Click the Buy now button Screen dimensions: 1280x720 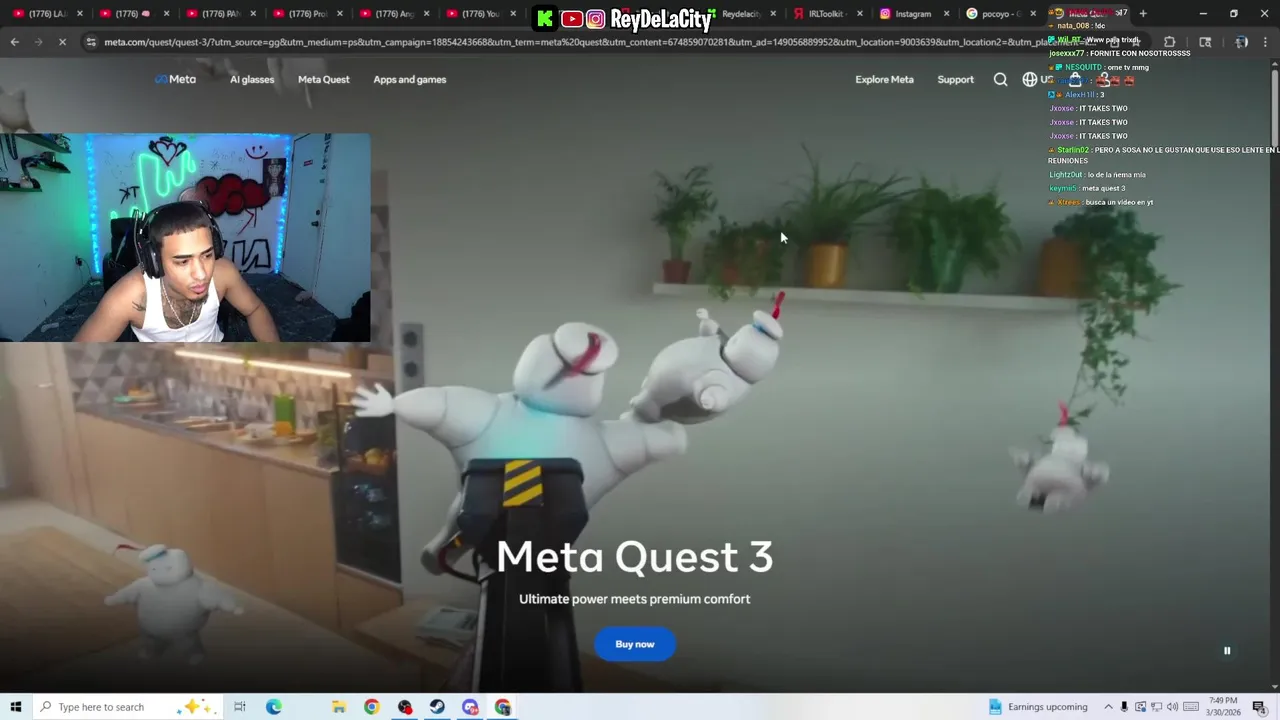[635, 644]
